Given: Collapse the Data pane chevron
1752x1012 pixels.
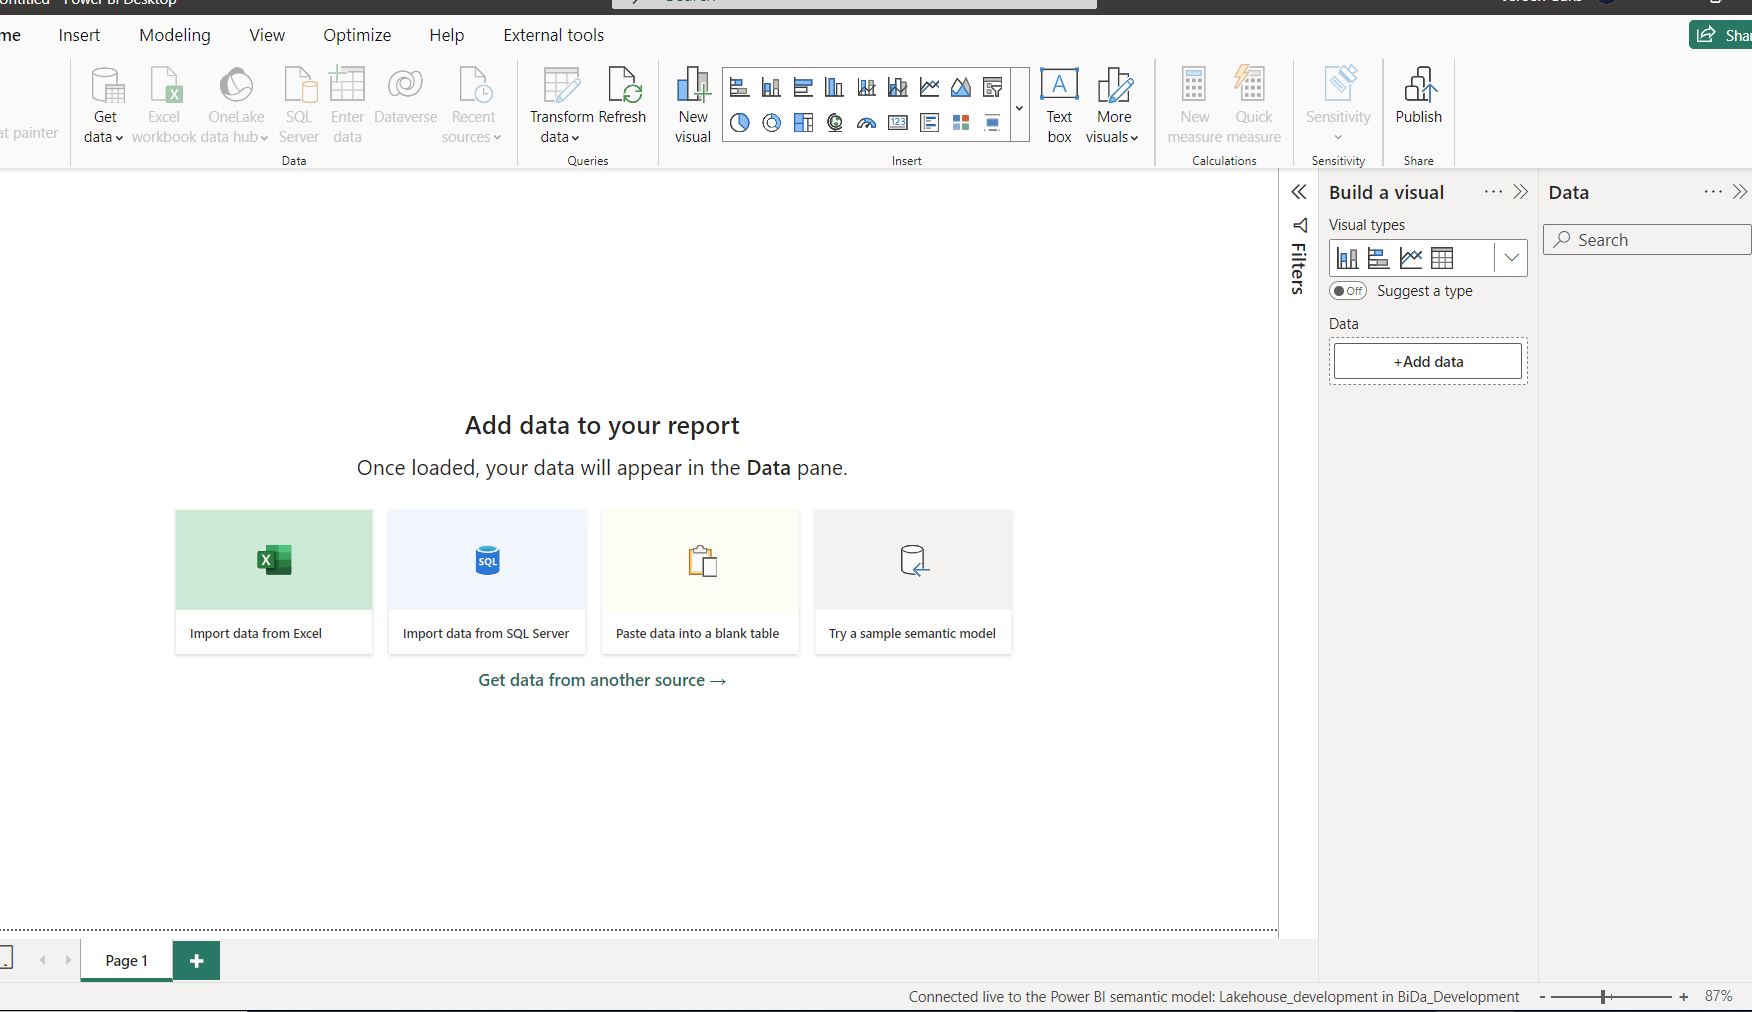Looking at the screenshot, I should [x=1740, y=192].
